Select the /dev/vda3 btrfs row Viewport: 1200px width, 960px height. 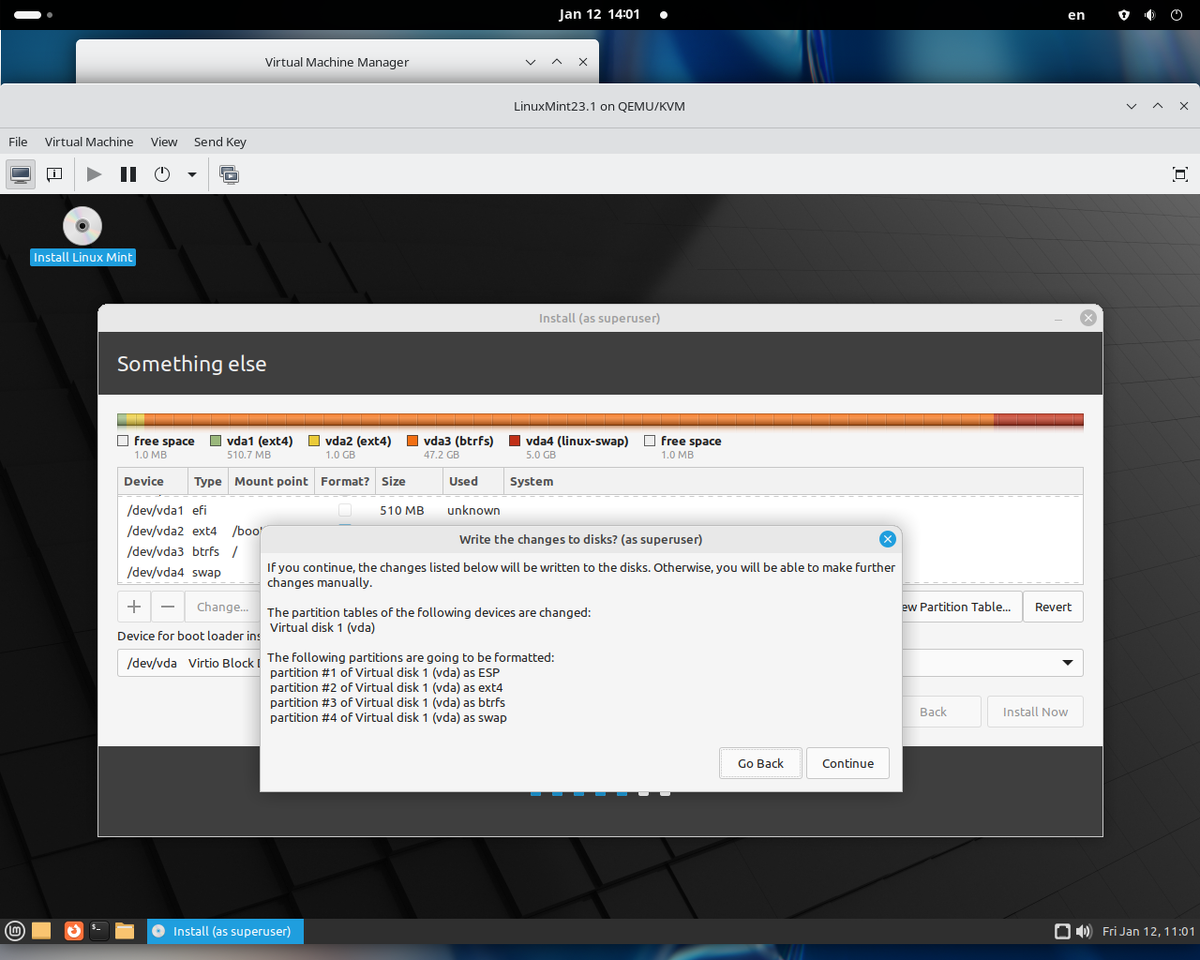click(x=190, y=551)
